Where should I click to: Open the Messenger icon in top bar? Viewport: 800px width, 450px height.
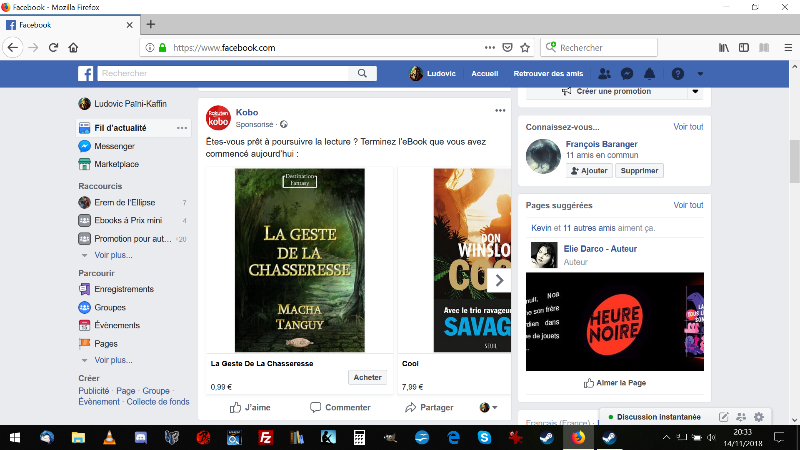click(x=627, y=74)
